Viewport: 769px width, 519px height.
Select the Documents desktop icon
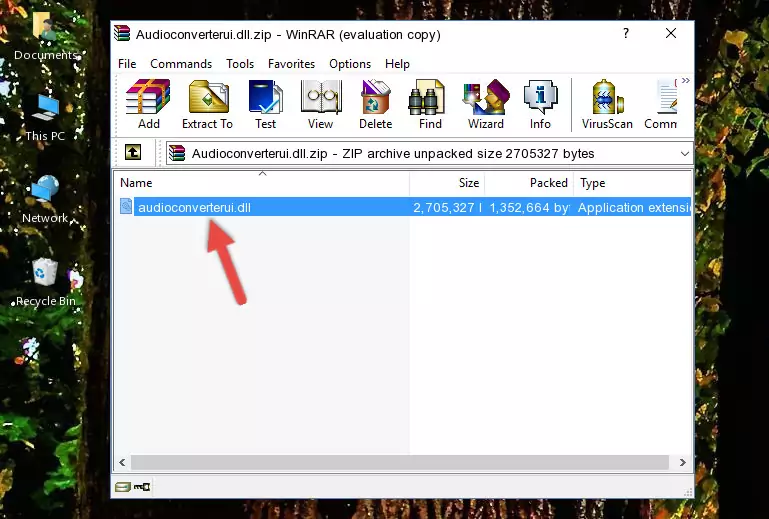46,36
